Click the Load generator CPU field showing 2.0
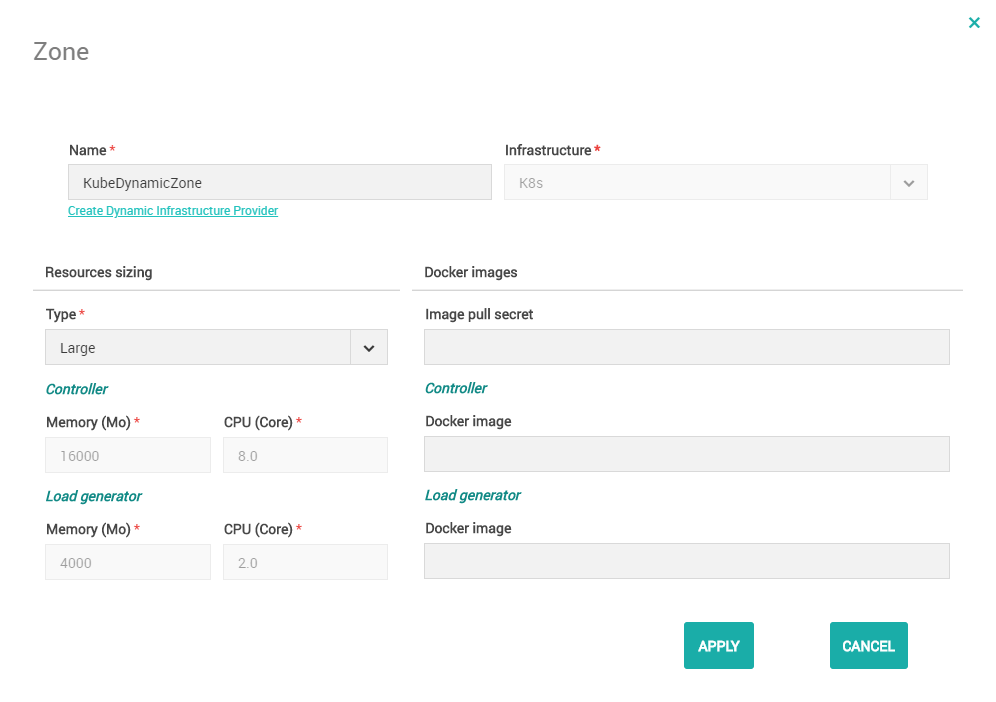Screen dimensions: 996x702 305,562
